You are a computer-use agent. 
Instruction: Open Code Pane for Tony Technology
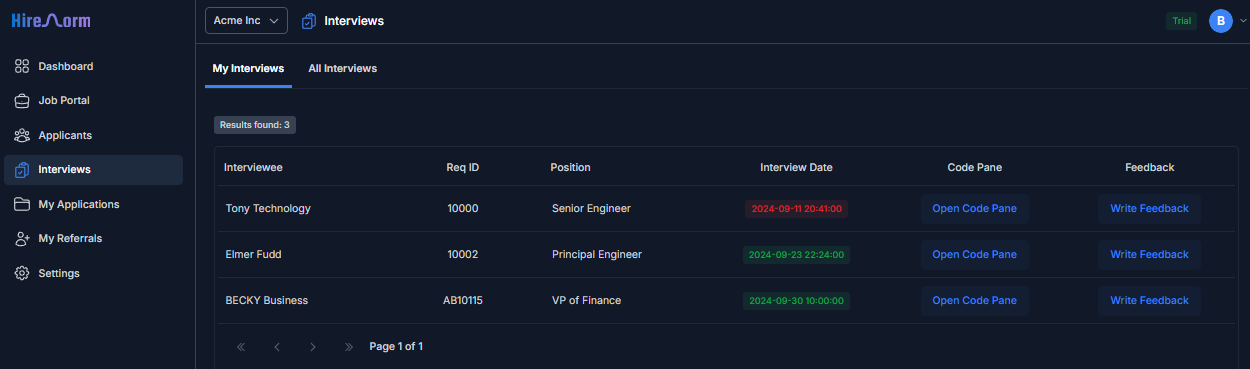[974, 209]
